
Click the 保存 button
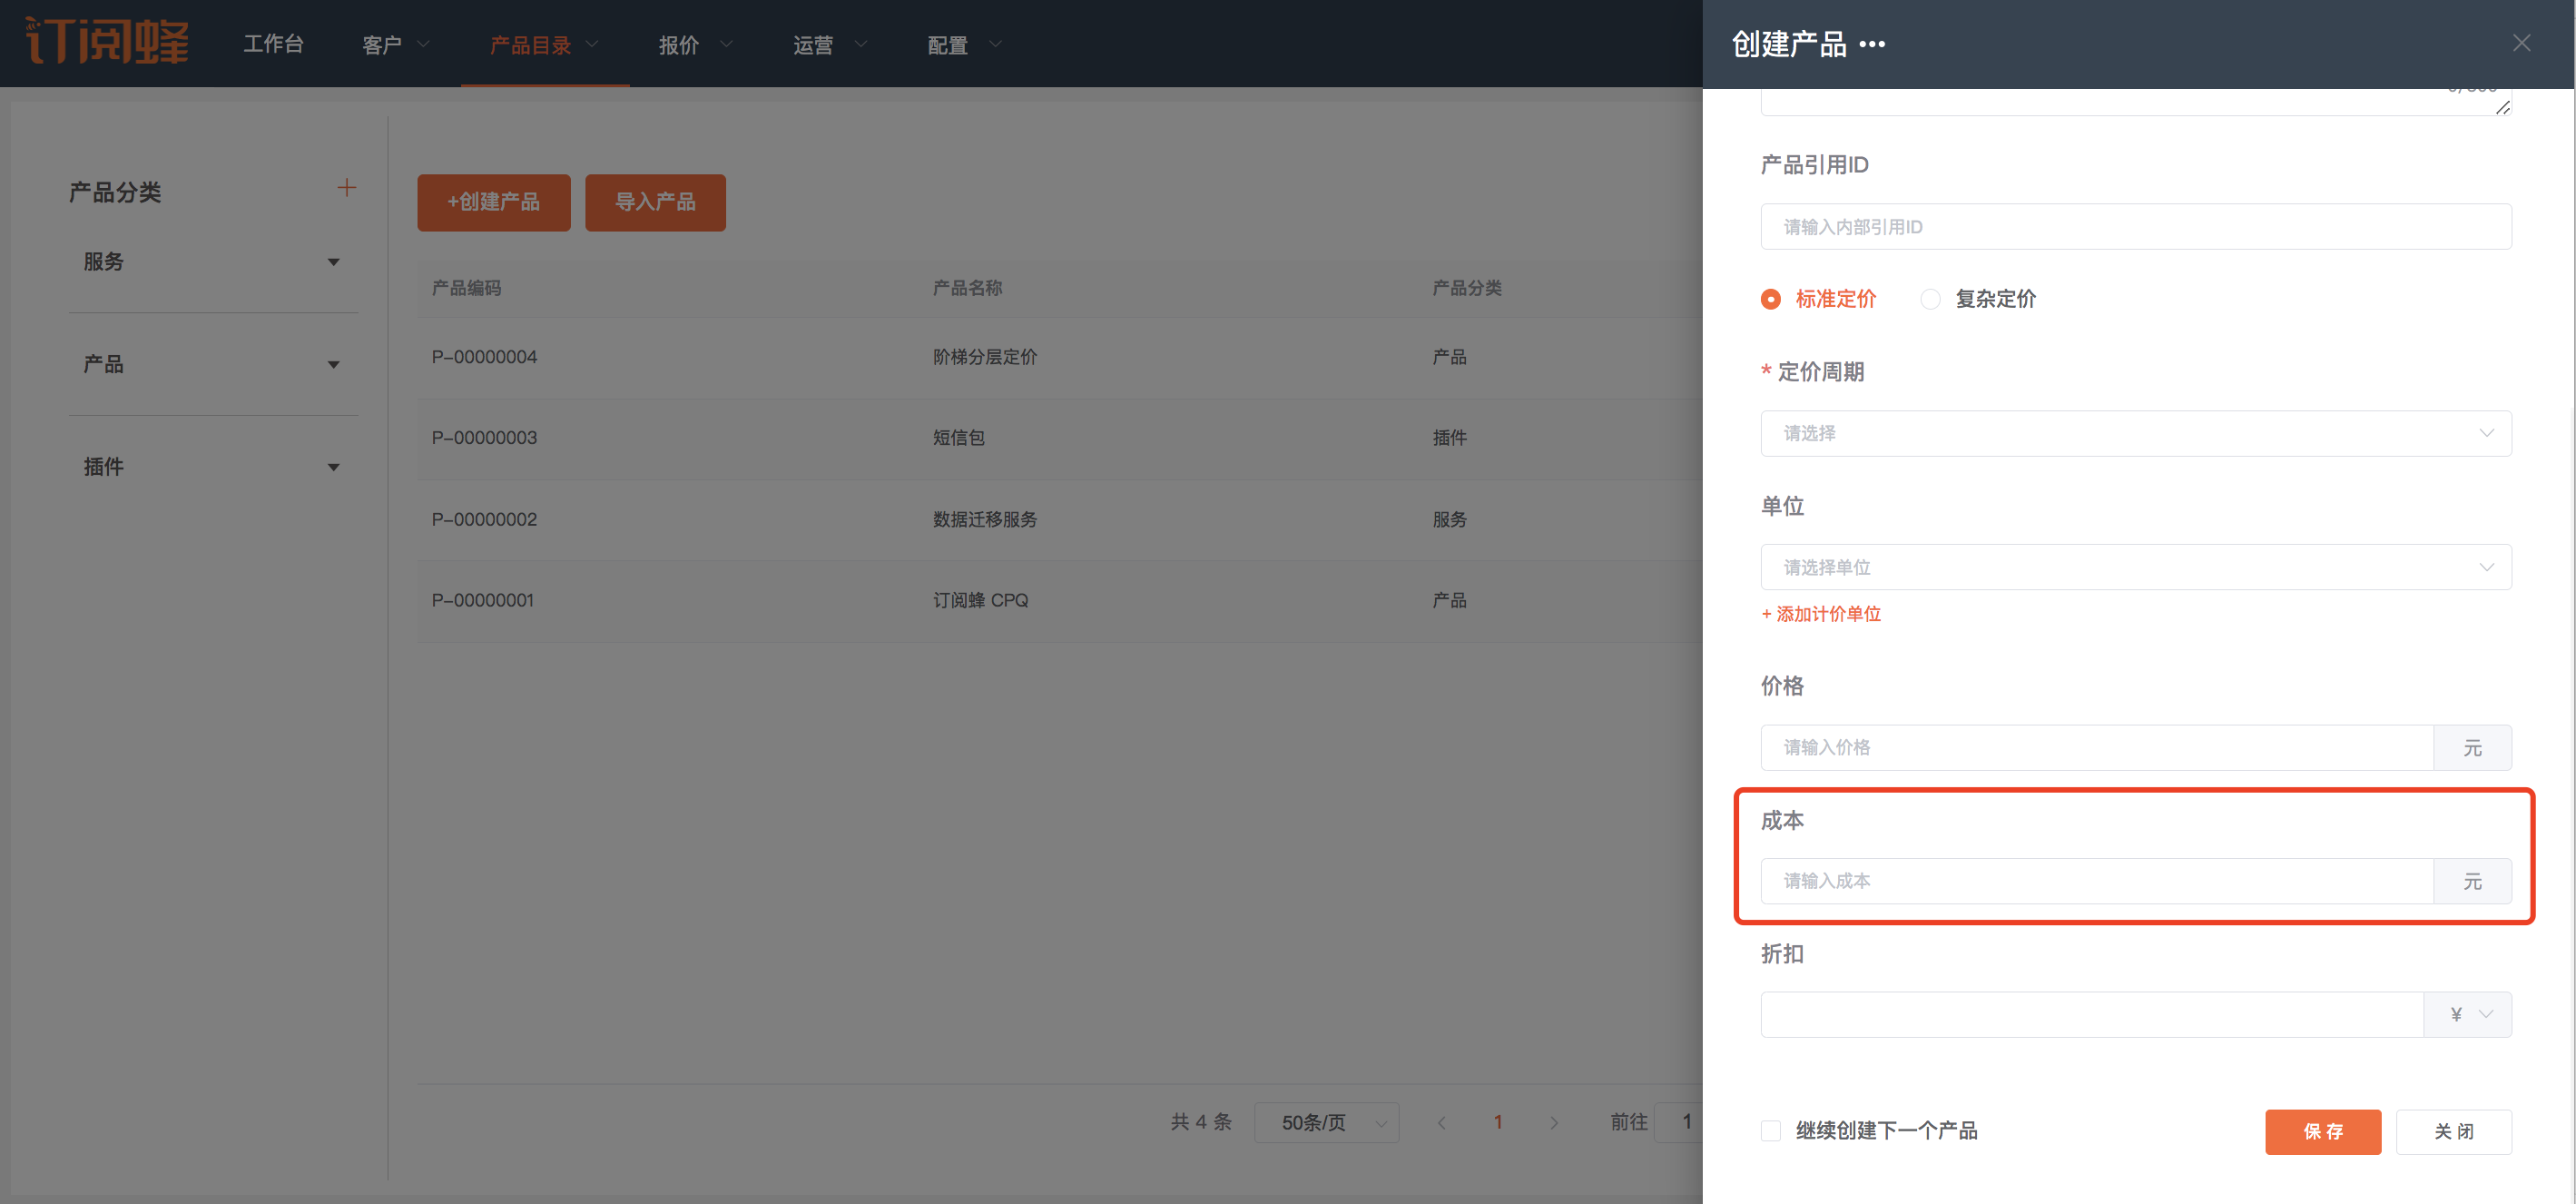(2322, 1131)
